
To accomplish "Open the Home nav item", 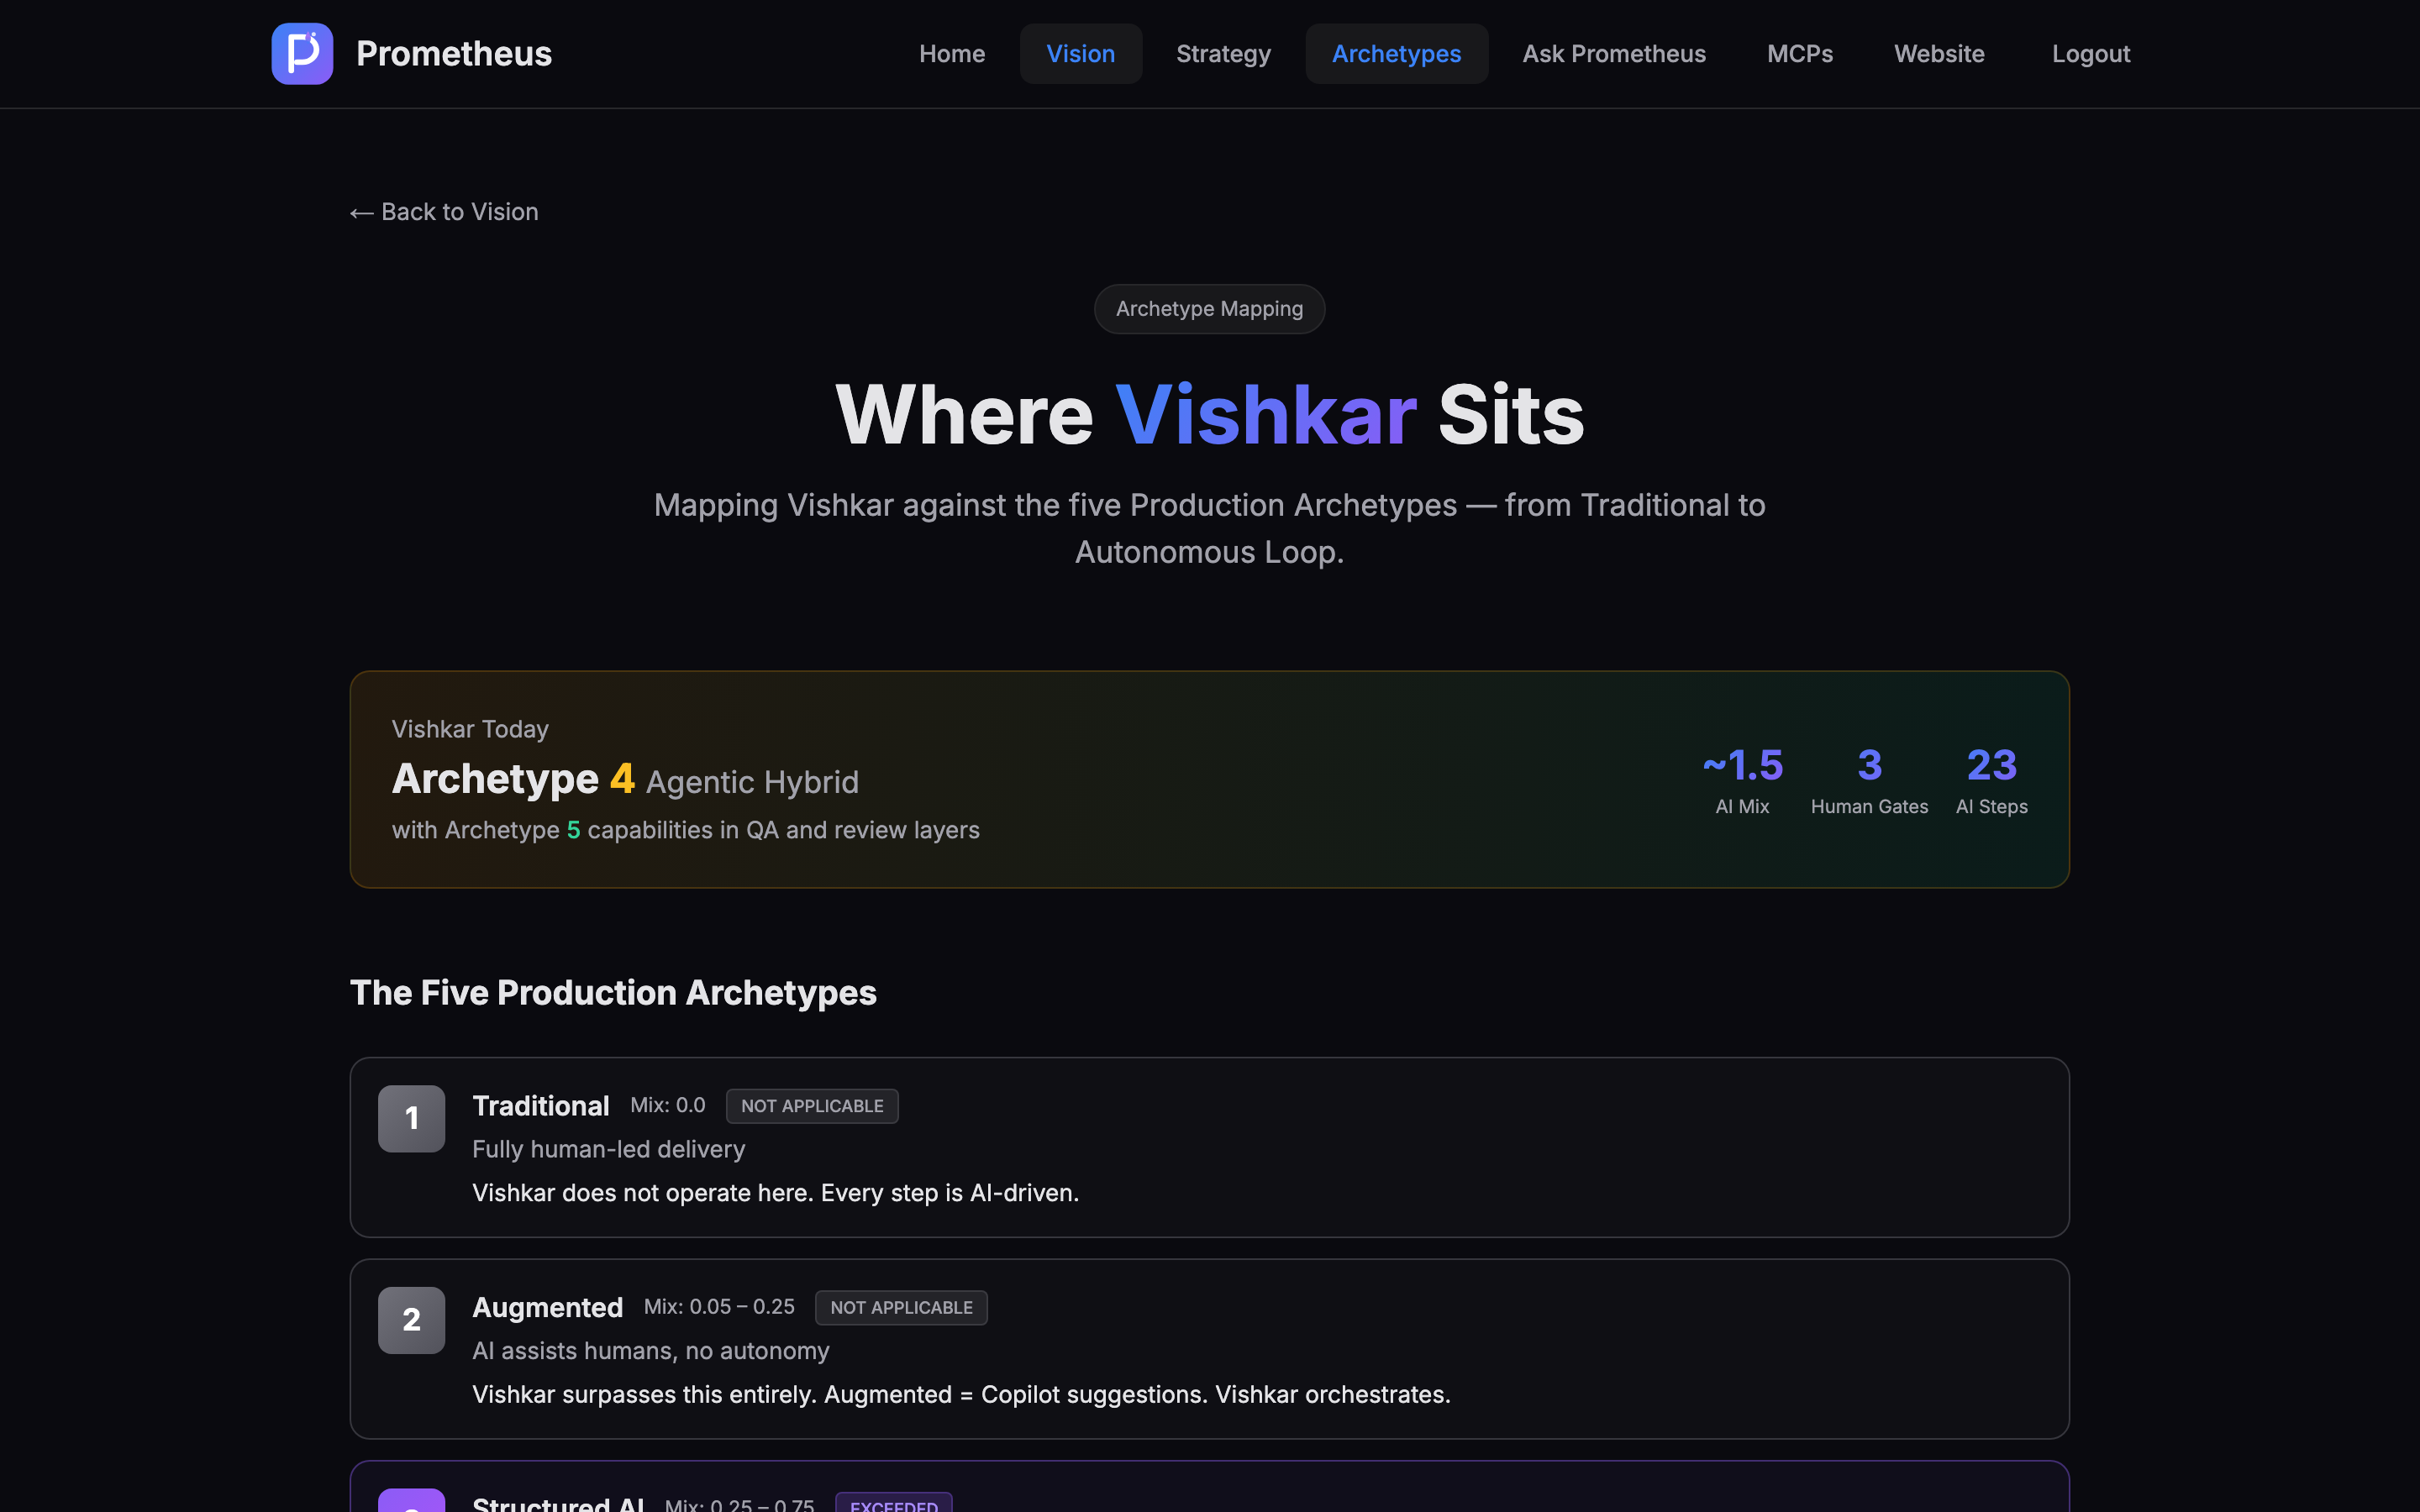I will pos(951,54).
